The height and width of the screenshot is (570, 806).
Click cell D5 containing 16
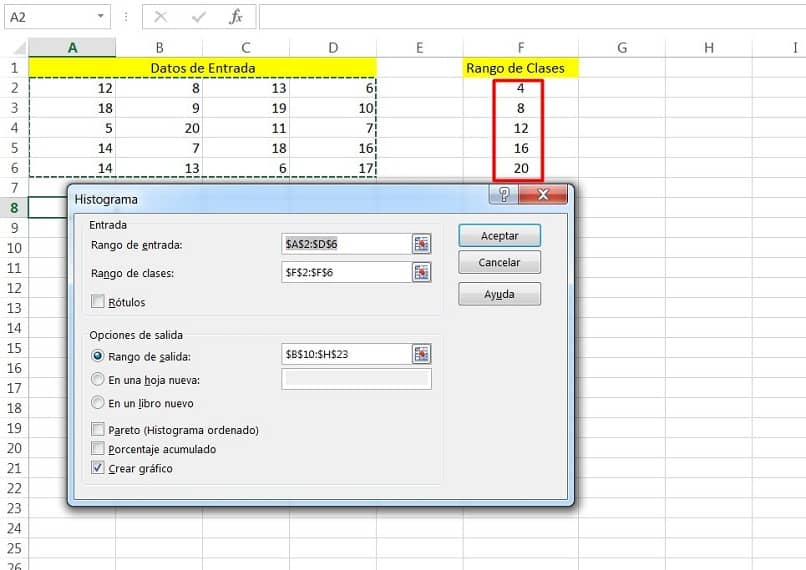click(333, 148)
